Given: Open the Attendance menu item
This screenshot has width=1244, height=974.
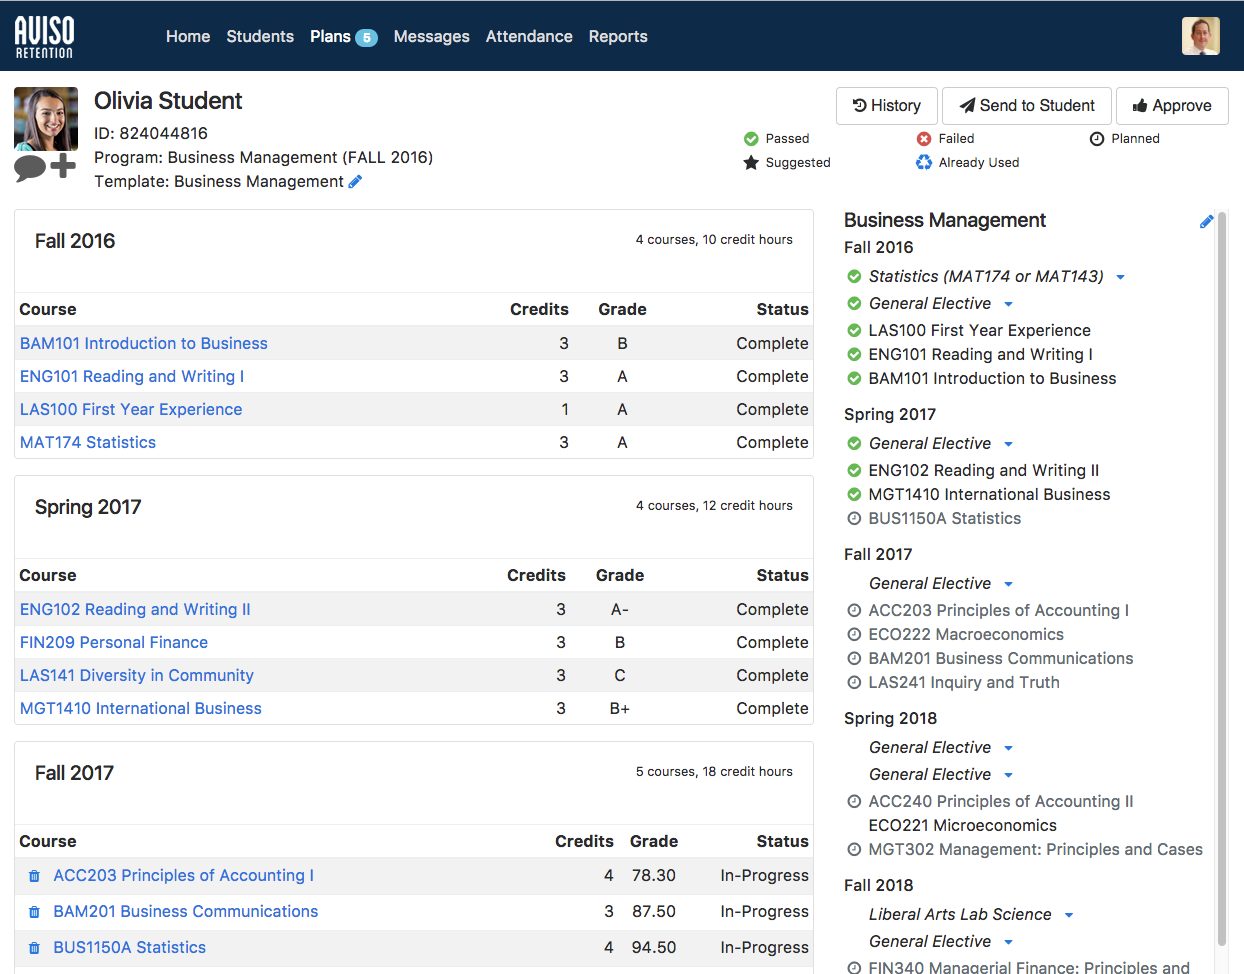Looking at the screenshot, I should [529, 36].
